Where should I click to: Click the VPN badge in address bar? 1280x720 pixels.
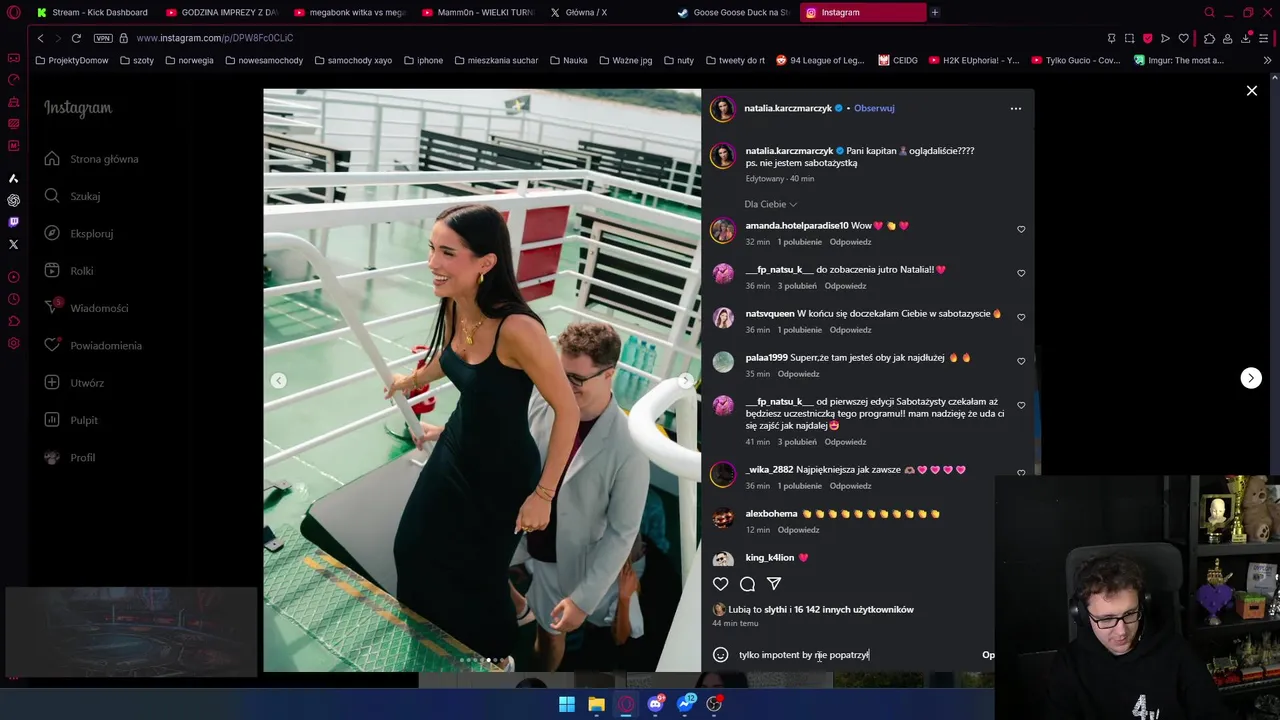pyautogui.click(x=103, y=38)
